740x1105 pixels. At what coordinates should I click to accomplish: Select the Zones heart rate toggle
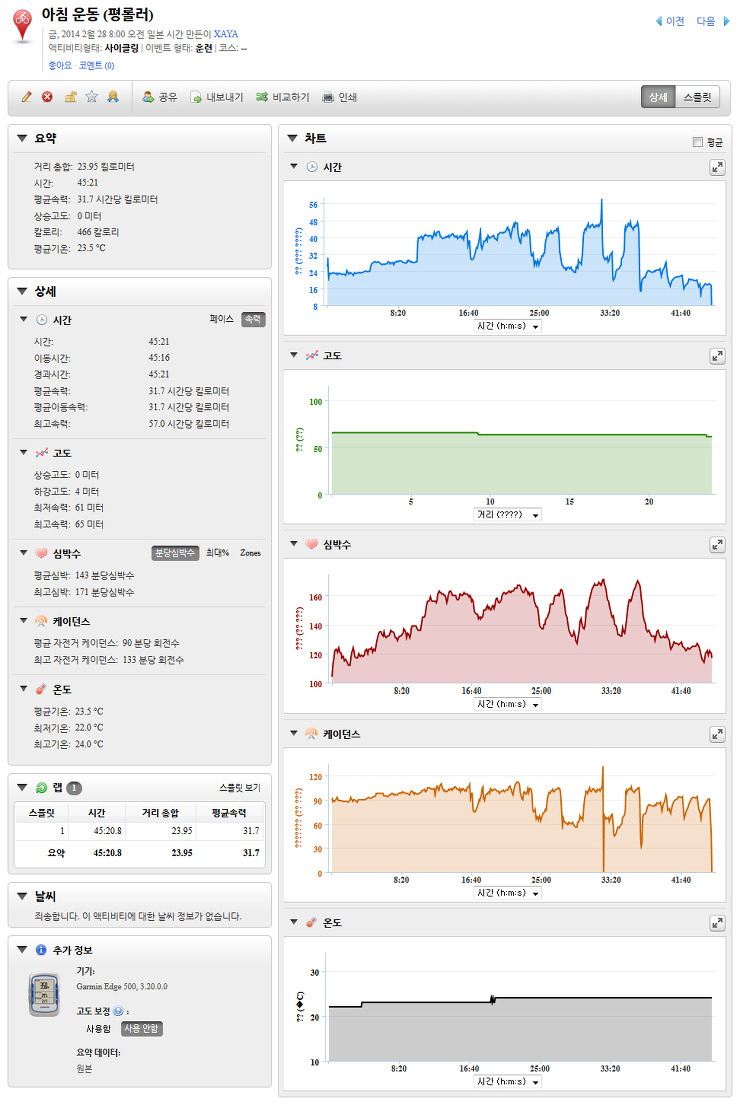250,553
